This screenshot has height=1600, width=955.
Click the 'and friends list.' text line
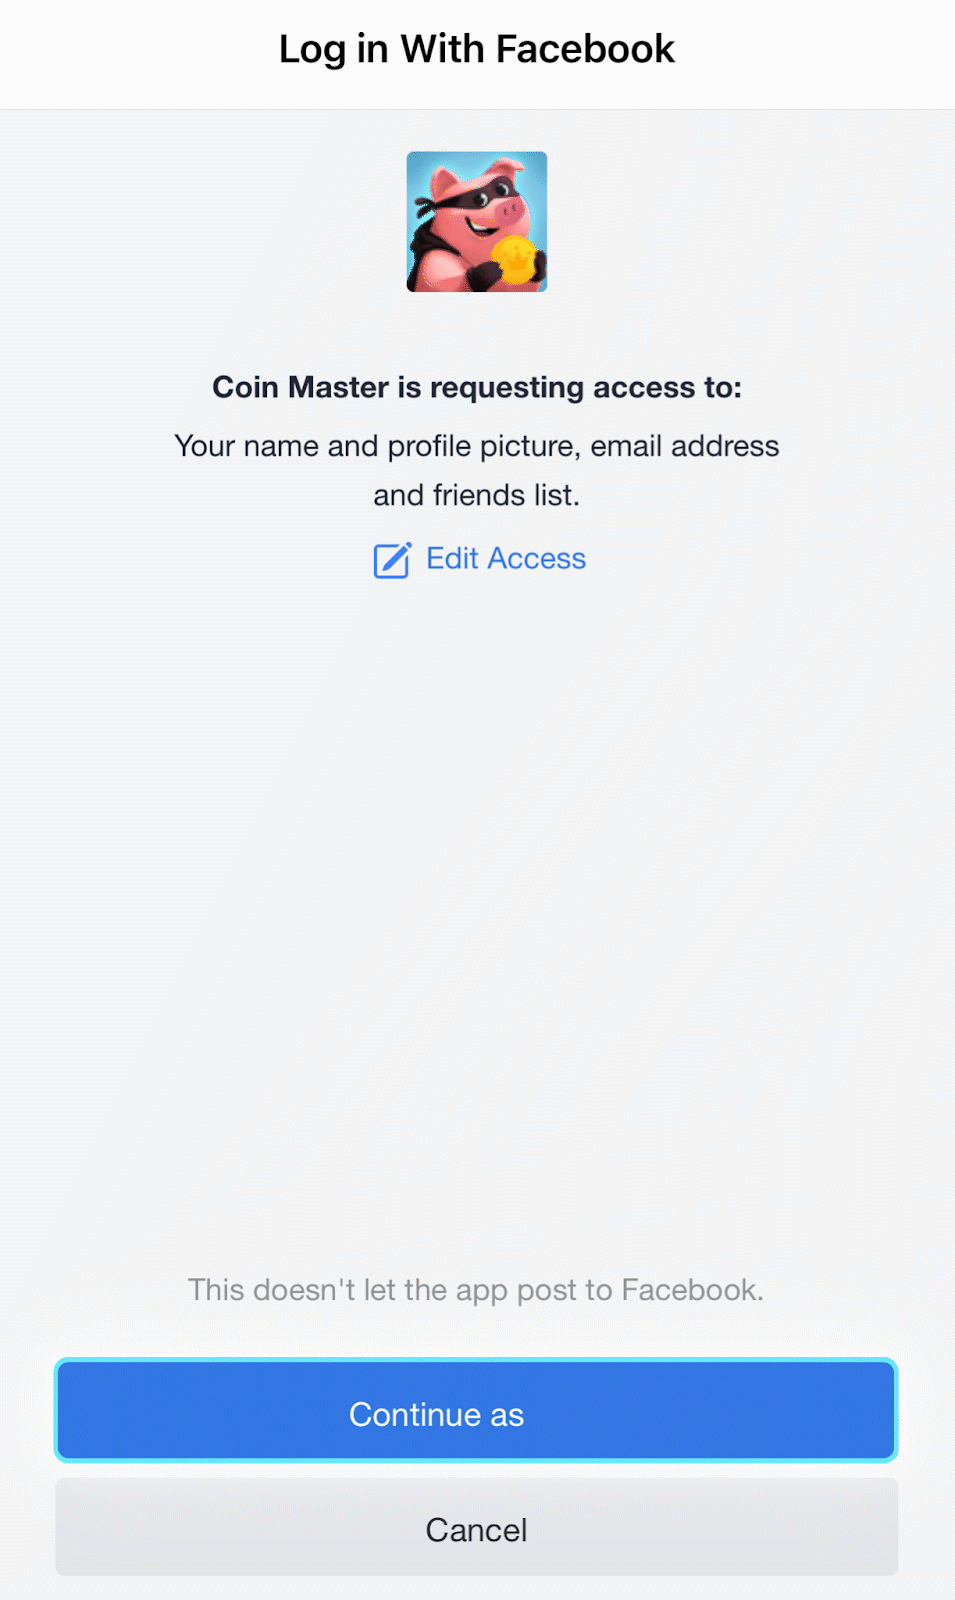(477, 495)
